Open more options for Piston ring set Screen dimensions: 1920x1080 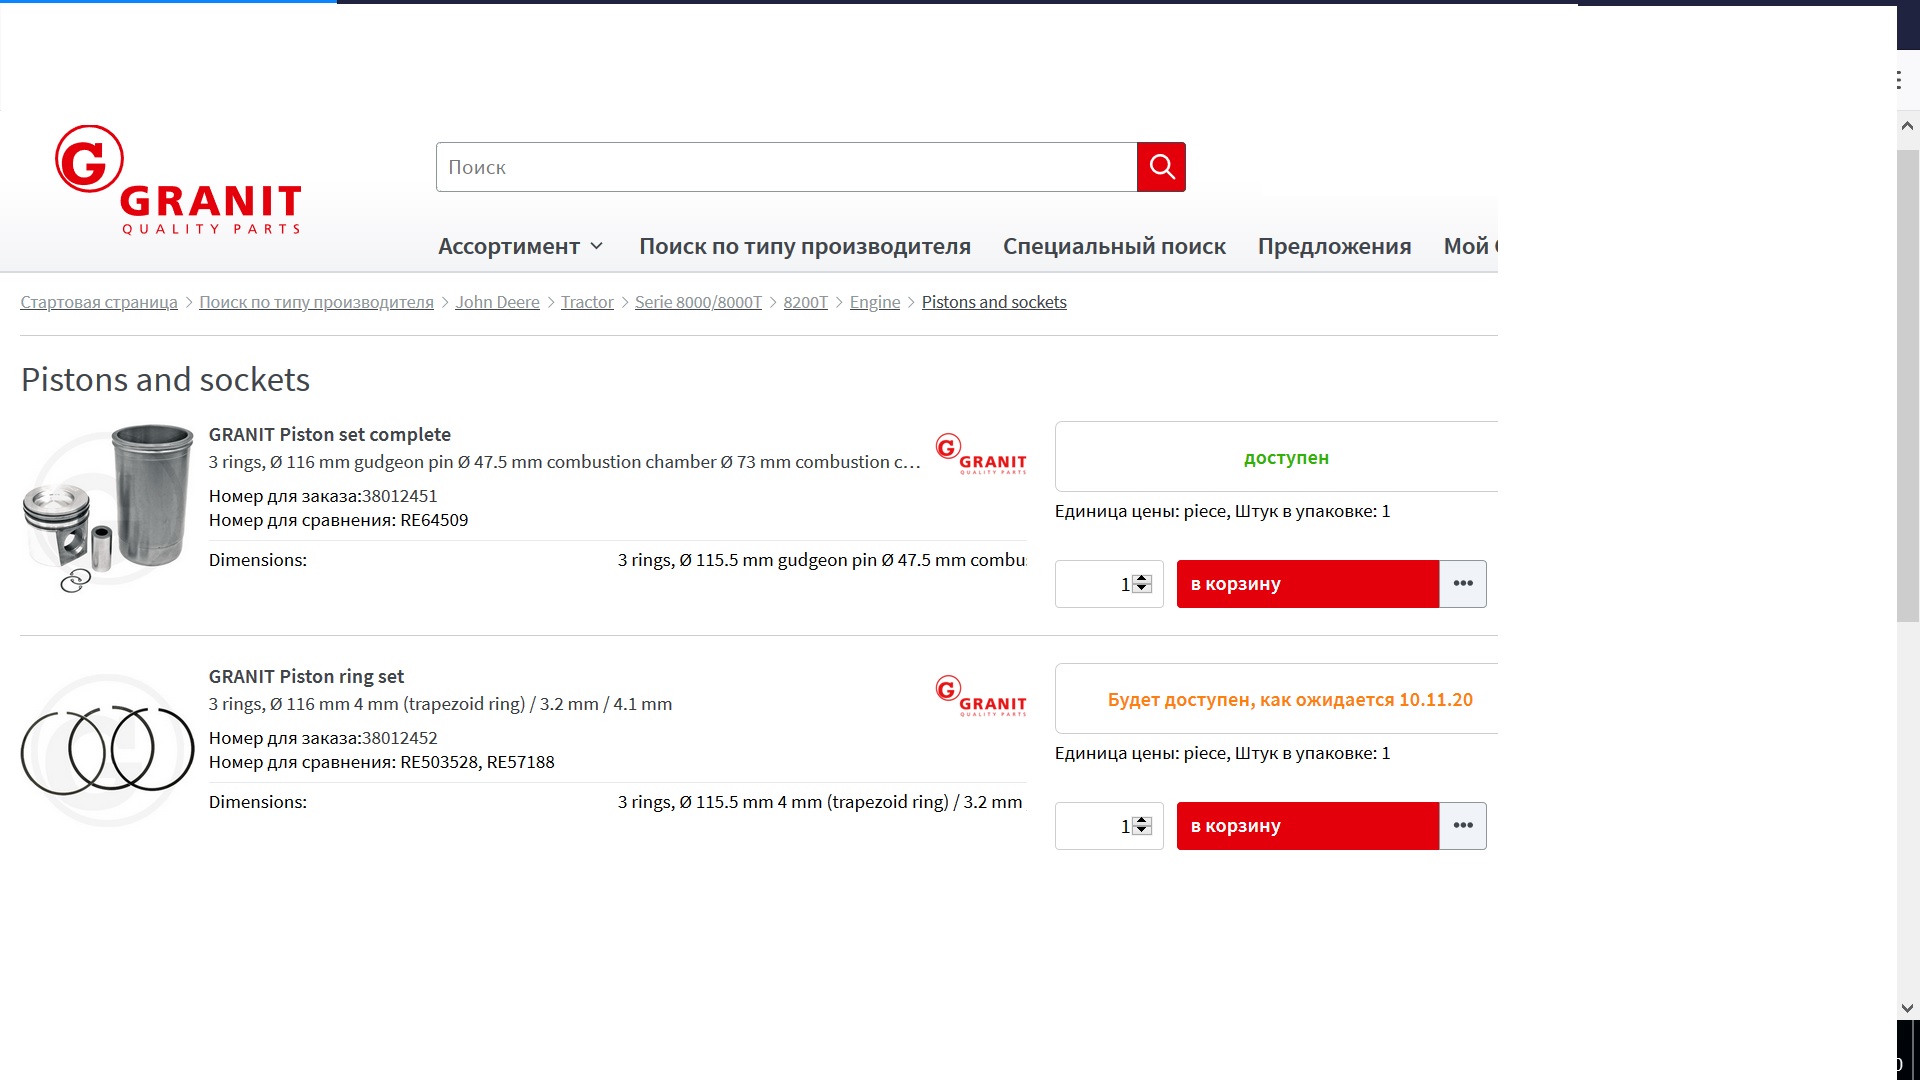[1462, 826]
